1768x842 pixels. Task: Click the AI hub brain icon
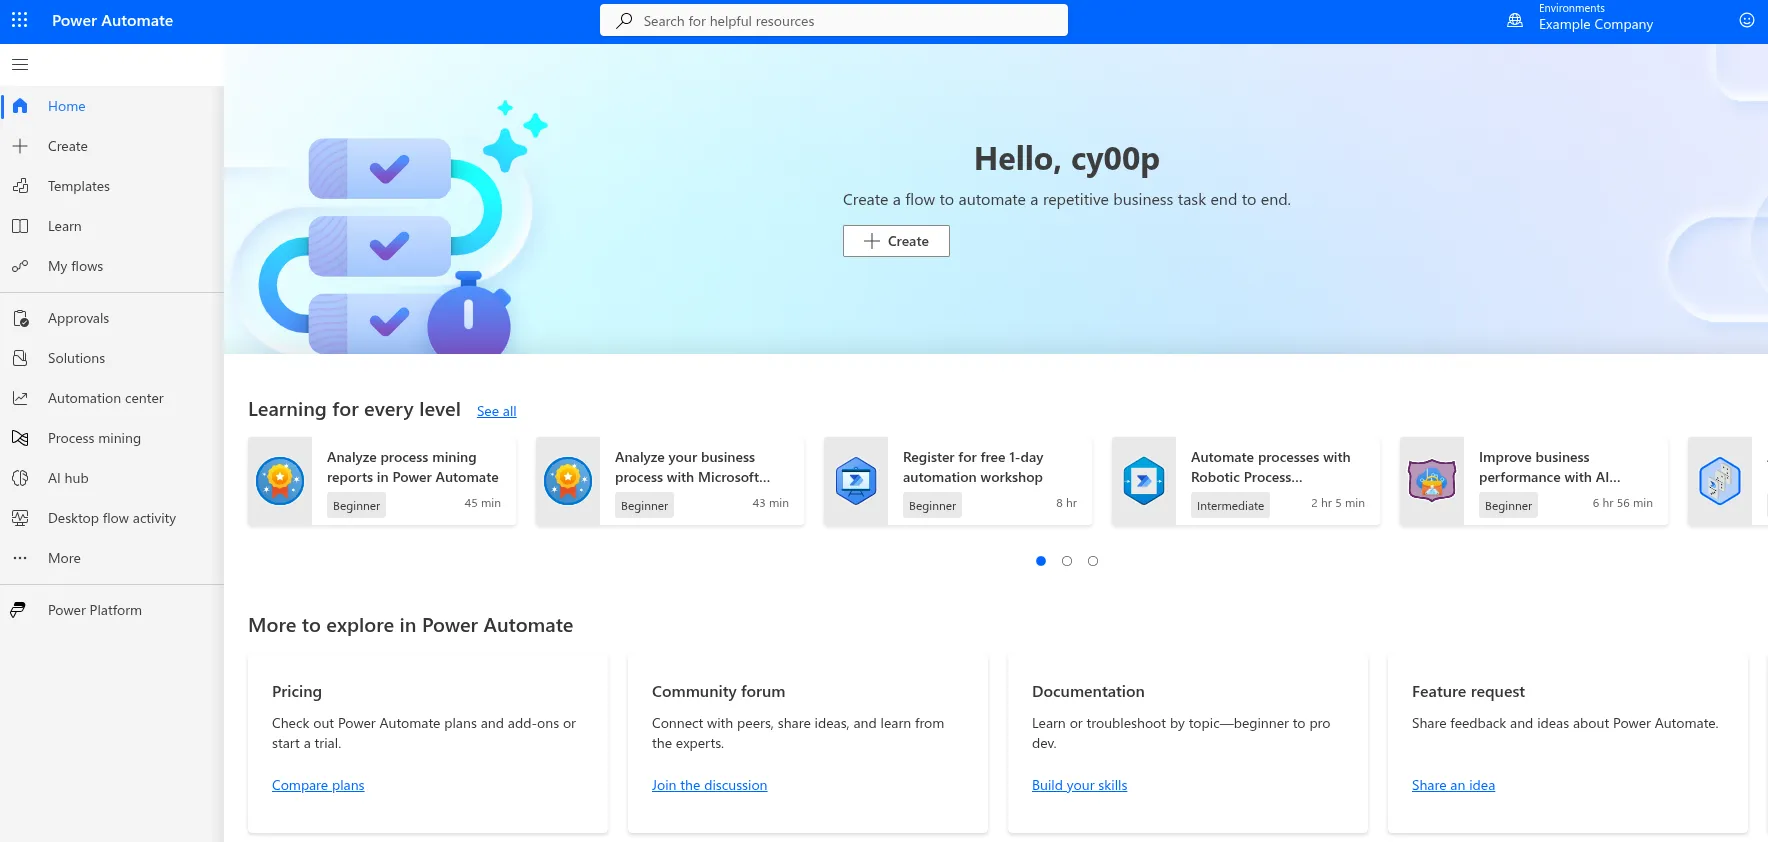pos(20,478)
